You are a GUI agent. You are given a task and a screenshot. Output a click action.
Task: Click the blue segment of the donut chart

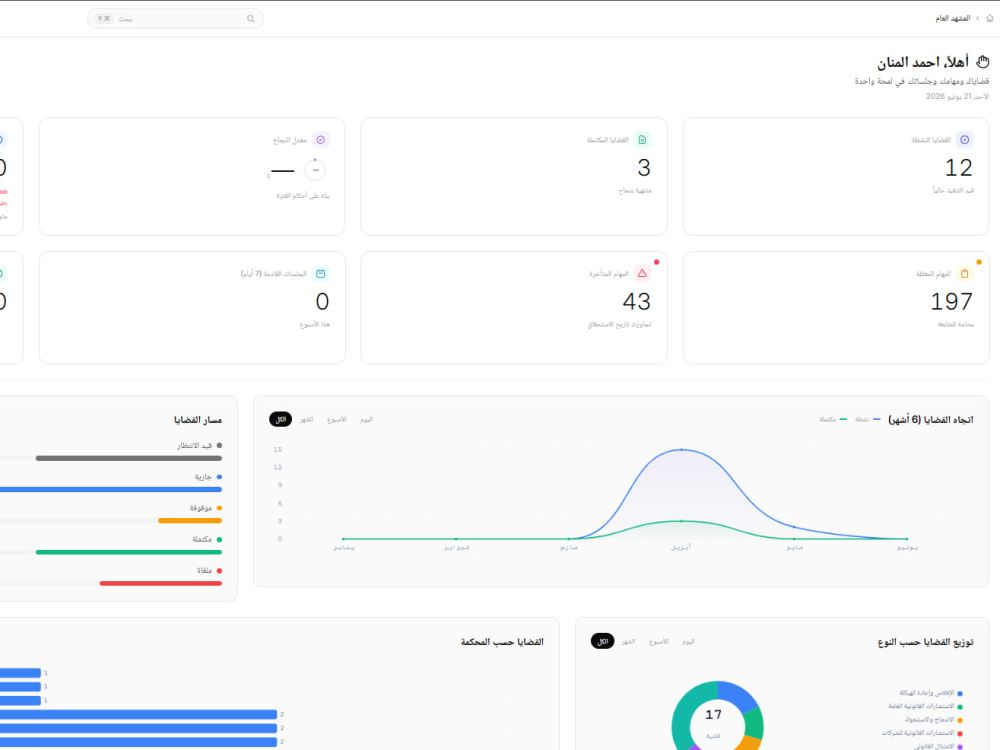click(738, 696)
